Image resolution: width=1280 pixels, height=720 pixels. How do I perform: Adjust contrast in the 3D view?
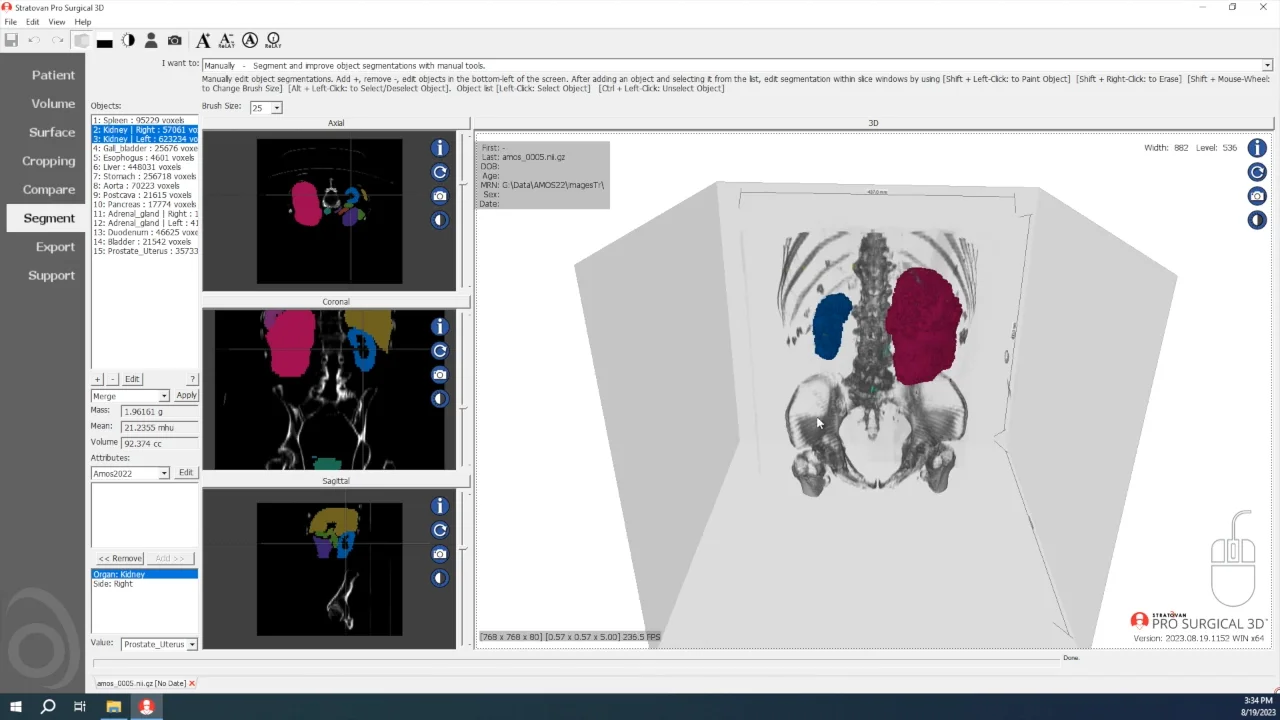click(x=1257, y=220)
